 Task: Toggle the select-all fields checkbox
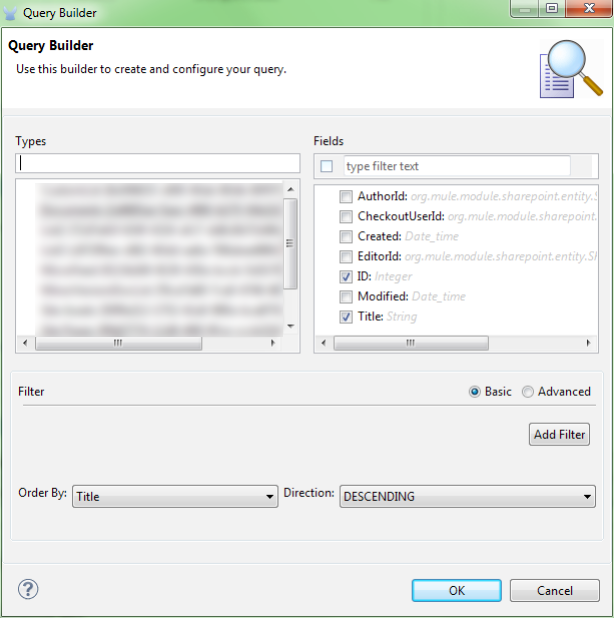[x=326, y=166]
